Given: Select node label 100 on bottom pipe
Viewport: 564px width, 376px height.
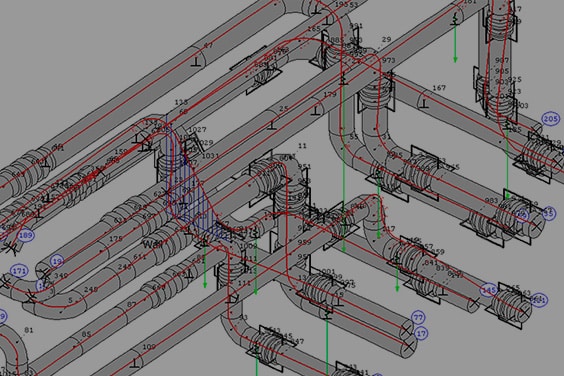Looking at the screenshot, I should pos(149,347).
